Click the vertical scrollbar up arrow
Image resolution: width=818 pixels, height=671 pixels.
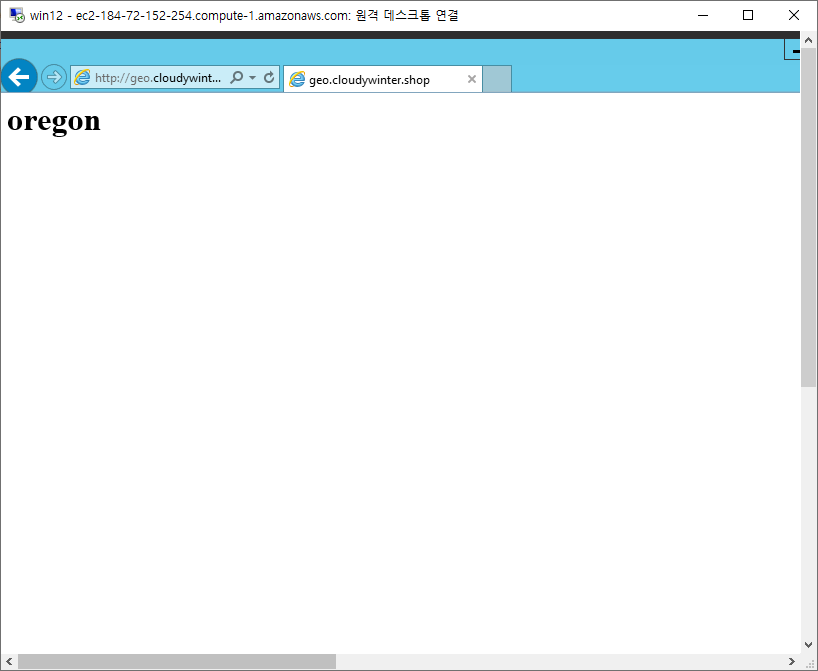(809, 40)
